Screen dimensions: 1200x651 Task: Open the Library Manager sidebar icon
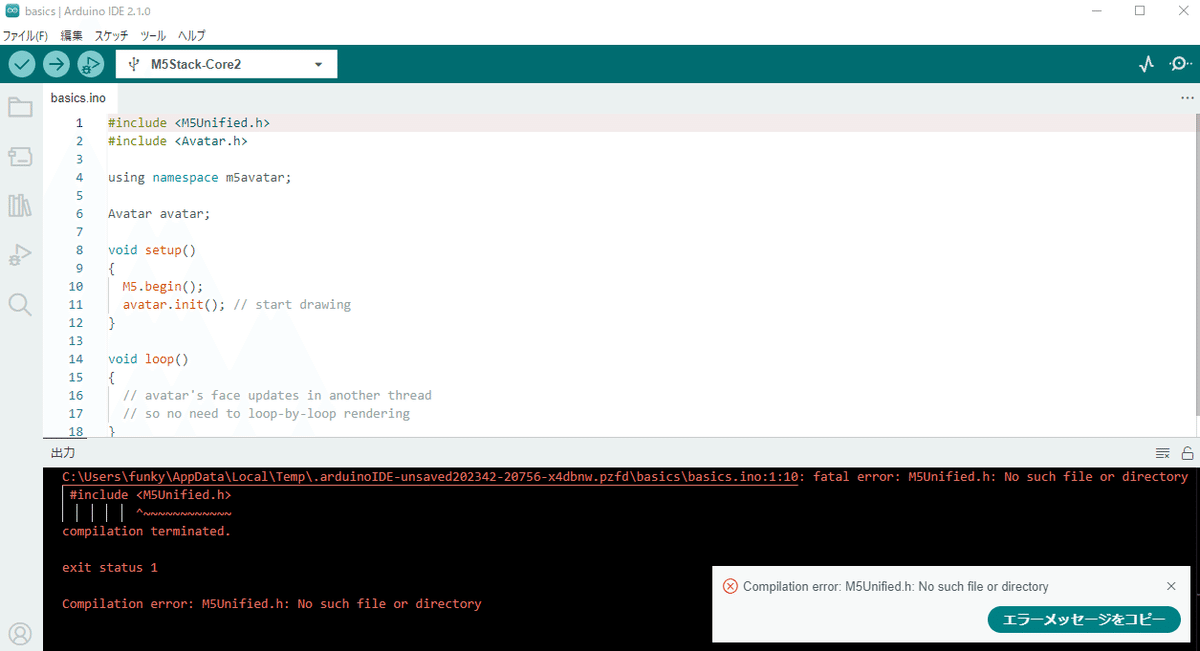click(20, 205)
